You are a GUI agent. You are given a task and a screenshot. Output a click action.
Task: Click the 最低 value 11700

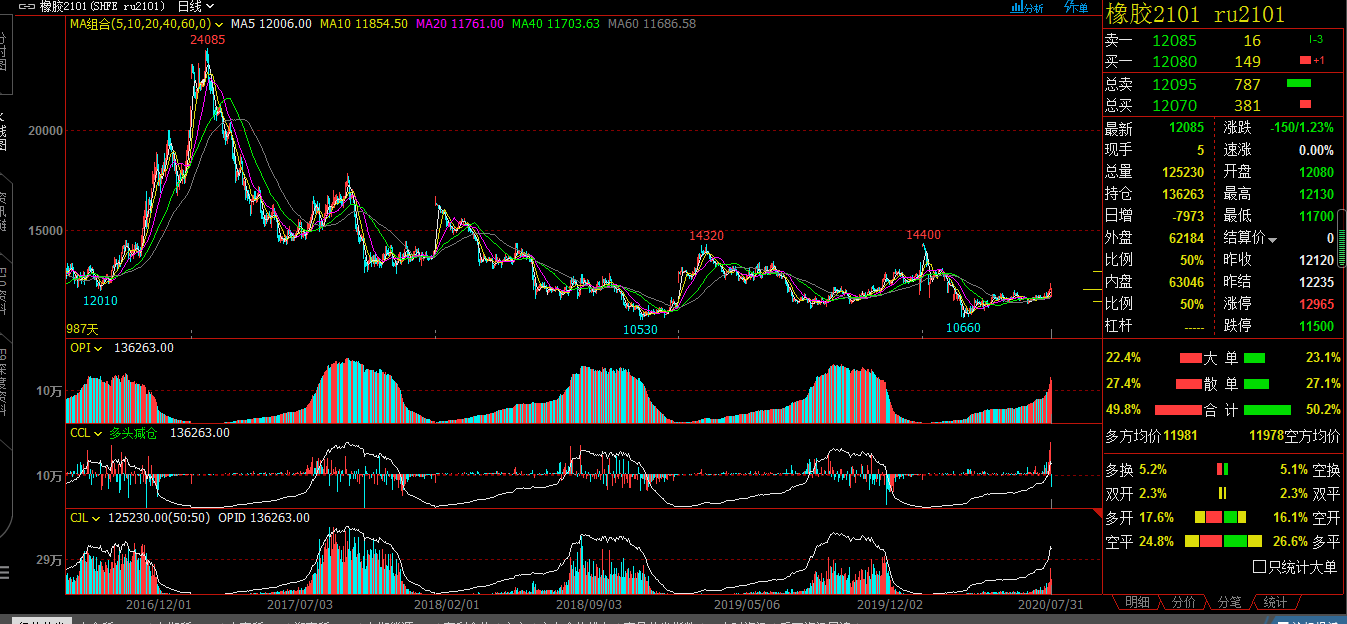click(1317, 216)
